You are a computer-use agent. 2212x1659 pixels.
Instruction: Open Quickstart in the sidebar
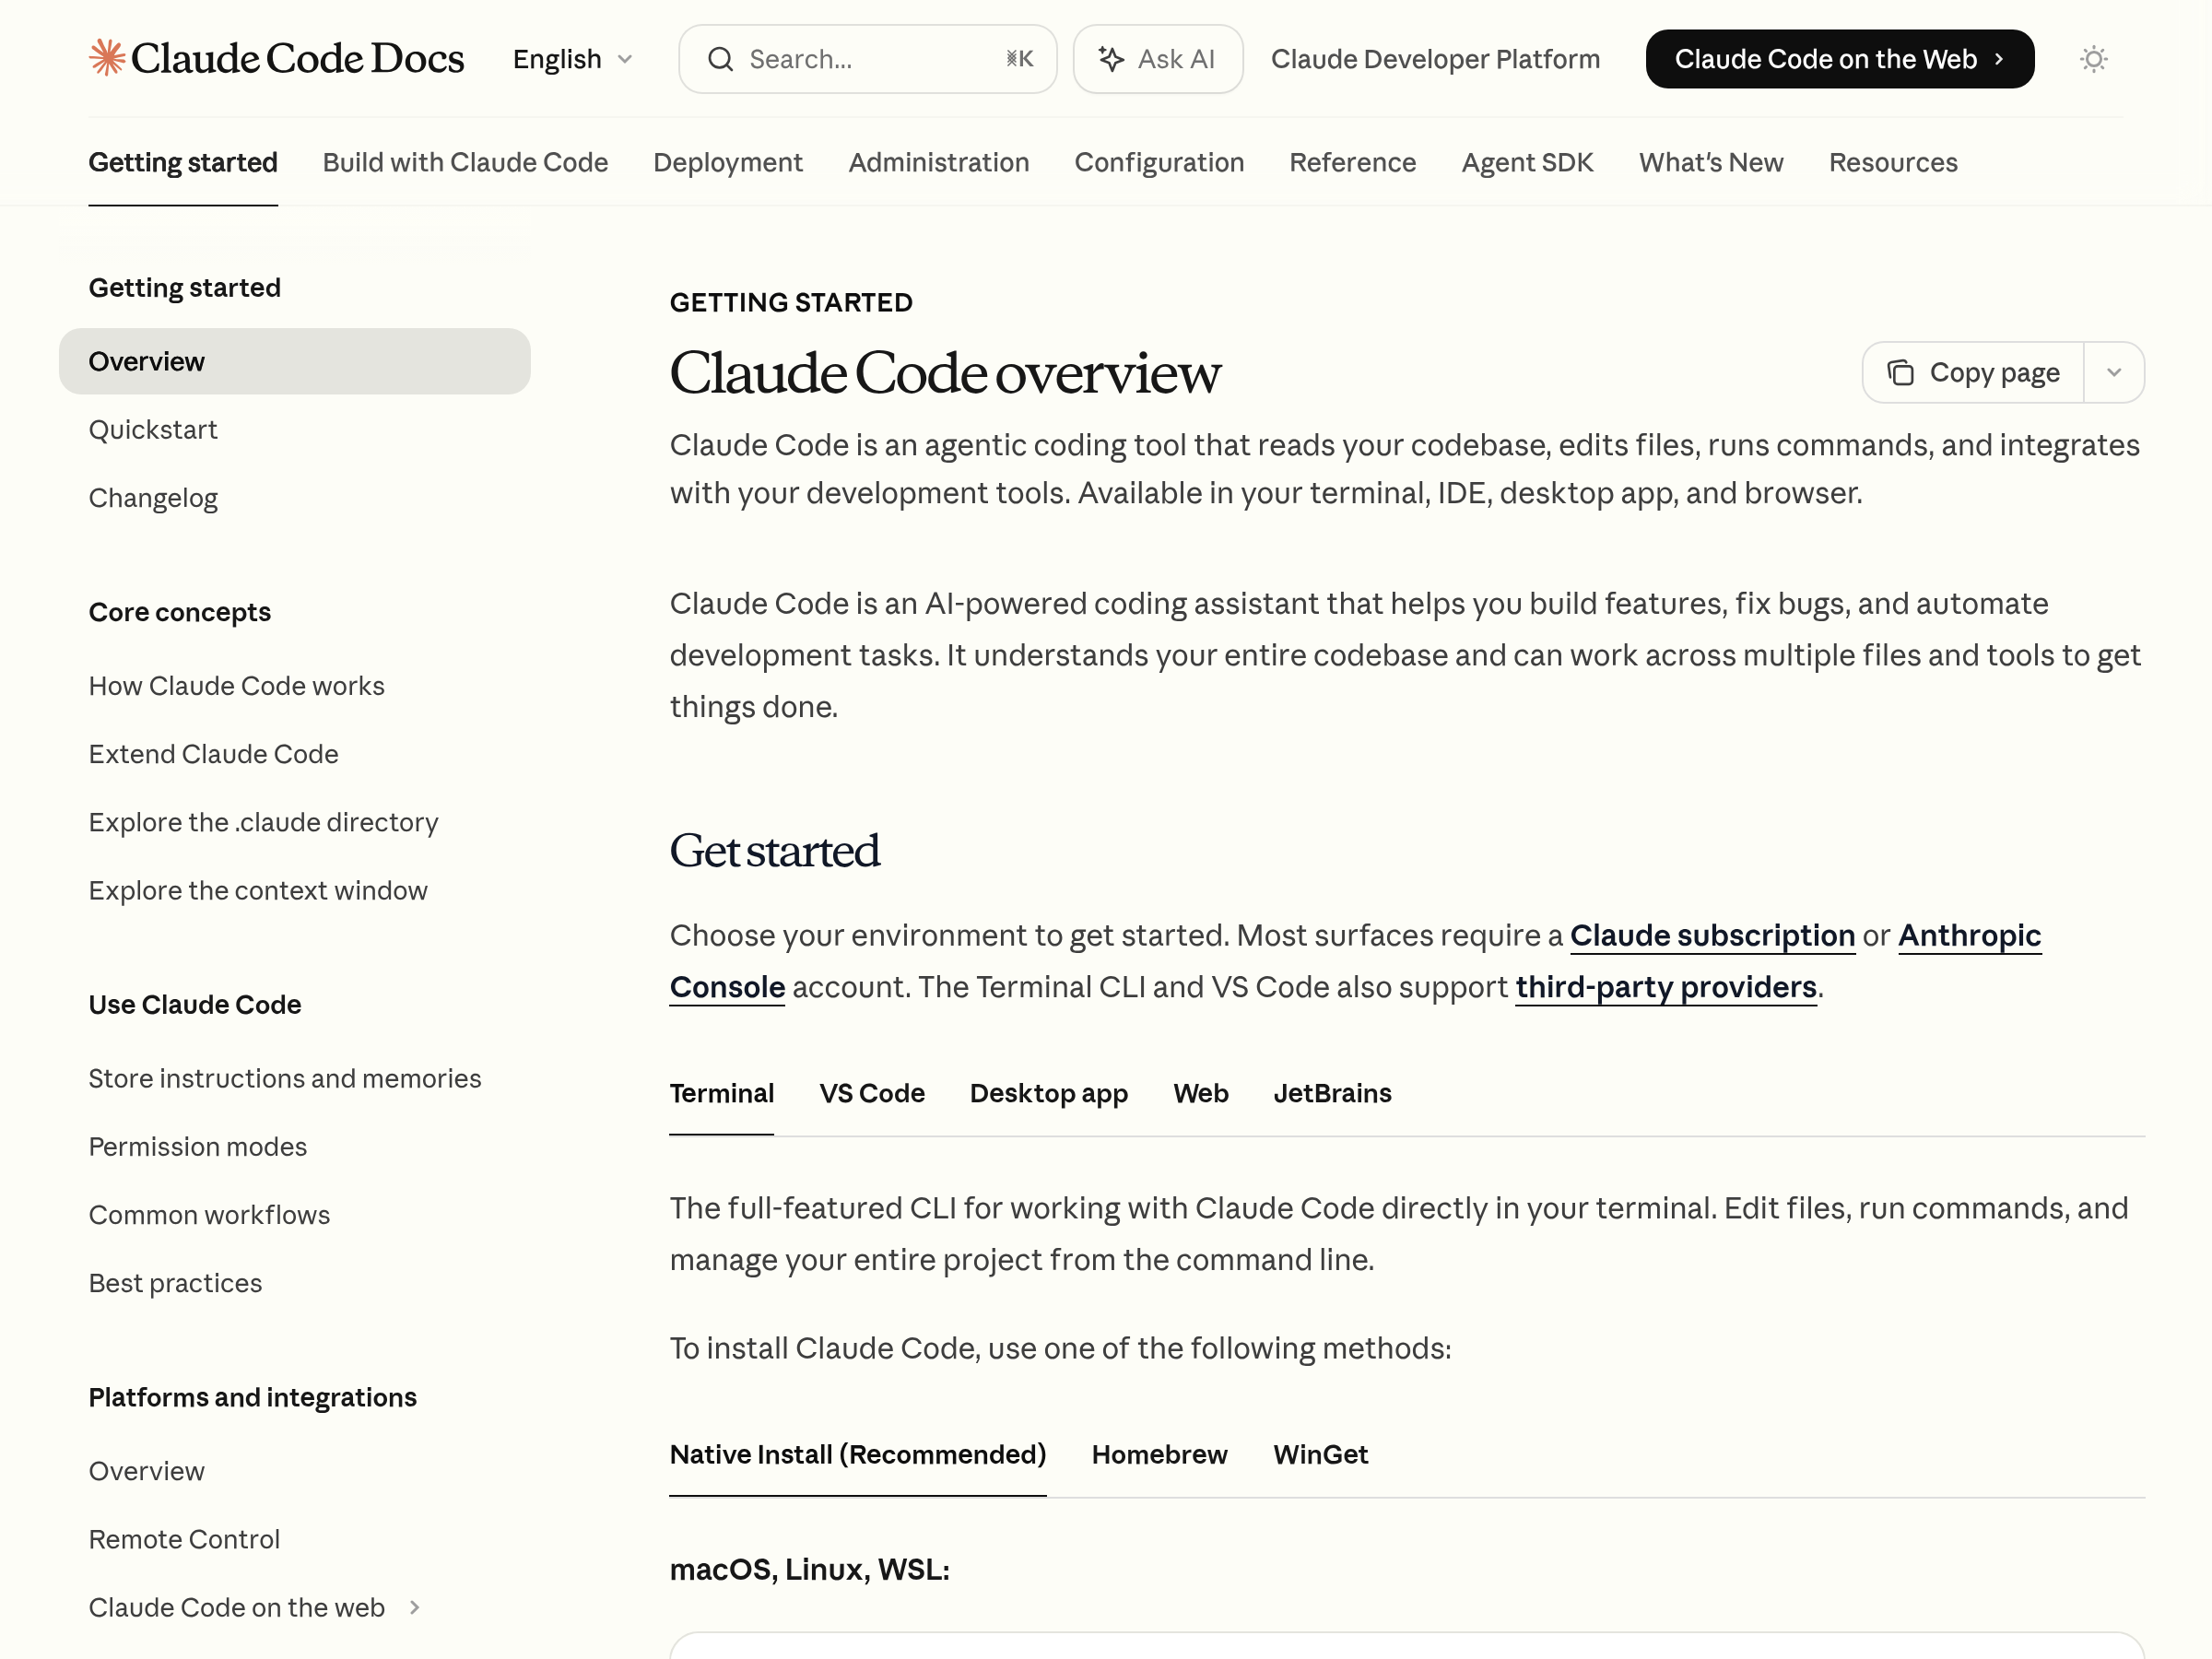tap(153, 430)
